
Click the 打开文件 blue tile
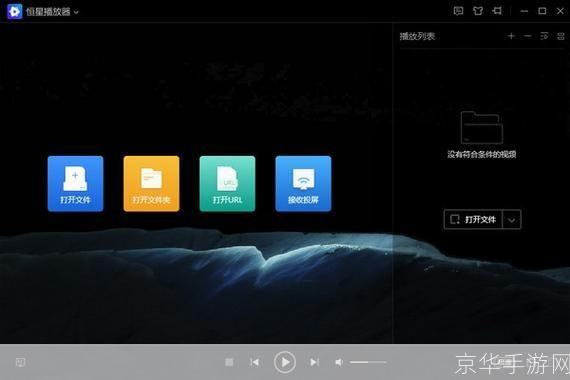(x=75, y=184)
